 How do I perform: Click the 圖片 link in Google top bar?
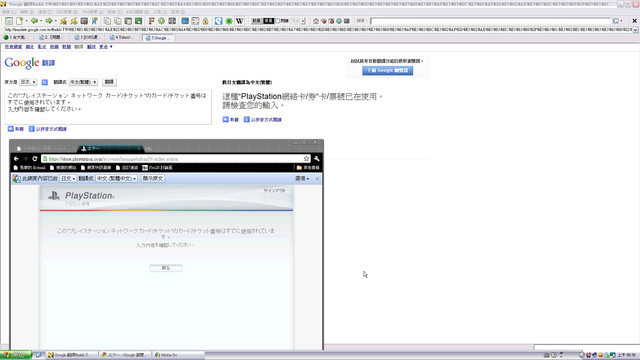pyautogui.click(x=30, y=47)
